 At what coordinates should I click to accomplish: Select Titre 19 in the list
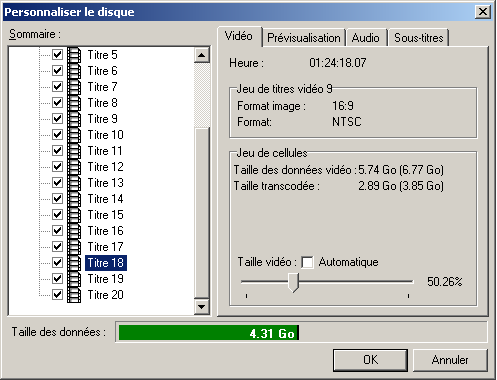click(106, 279)
